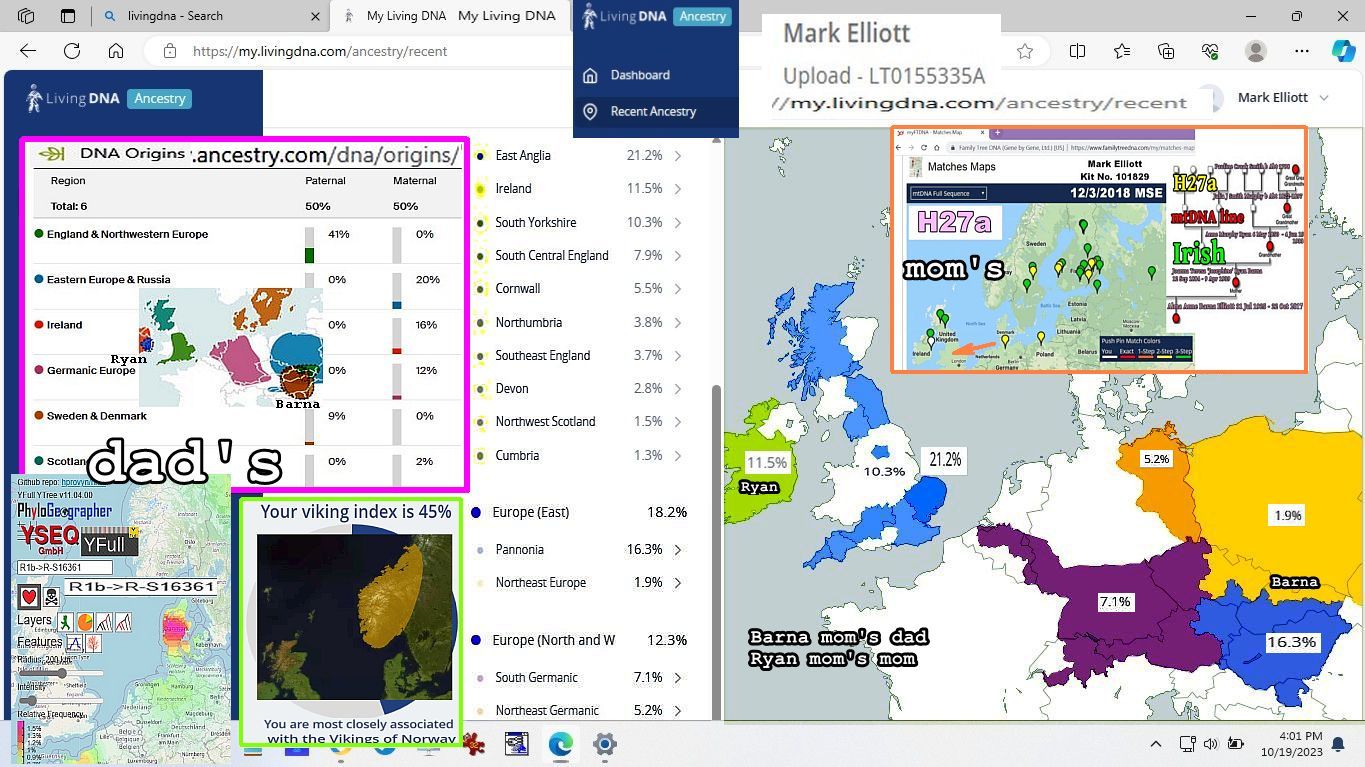Open Microsoft Edge from taskbar

coord(560,744)
